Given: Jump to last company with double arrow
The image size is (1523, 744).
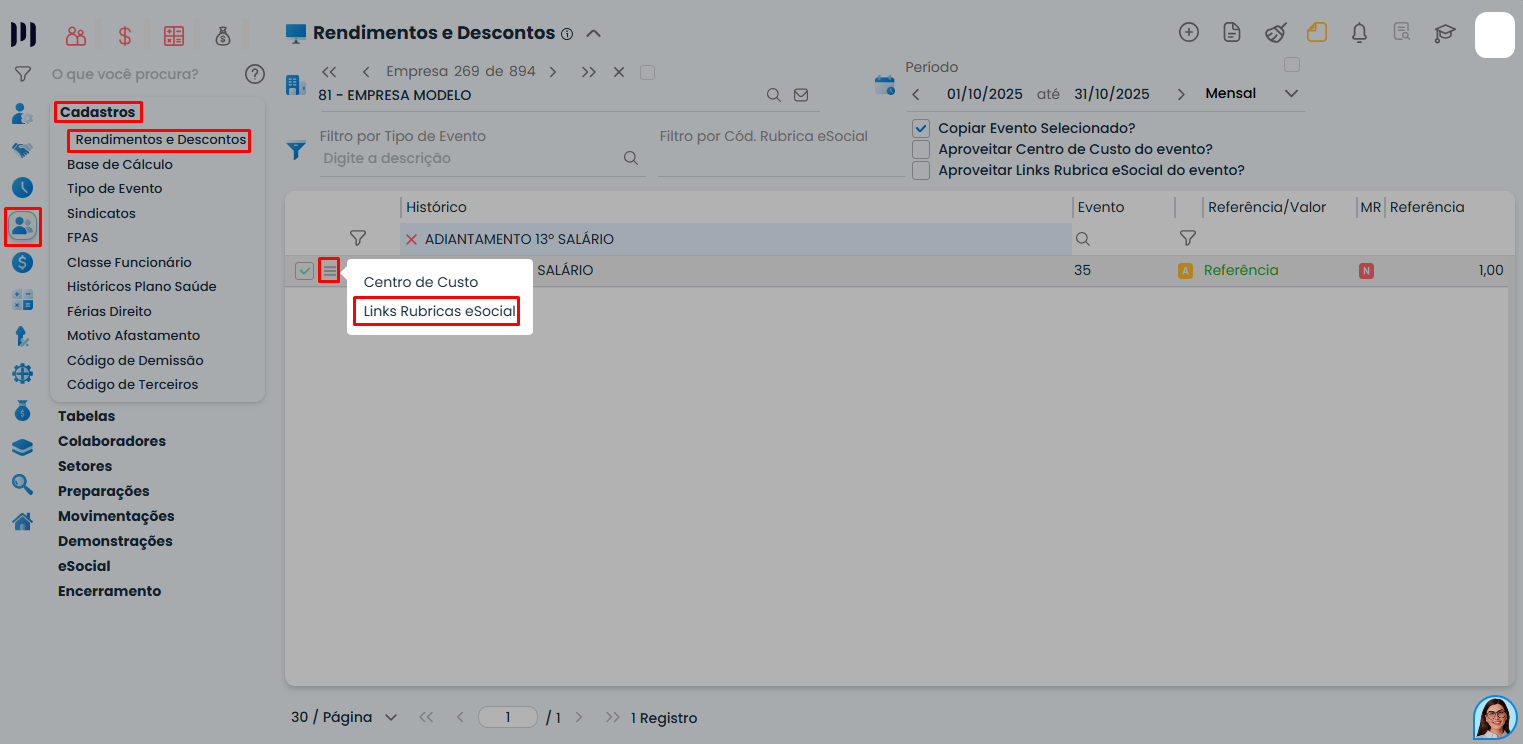Looking at the screenshot, I should tap(588, 72).
